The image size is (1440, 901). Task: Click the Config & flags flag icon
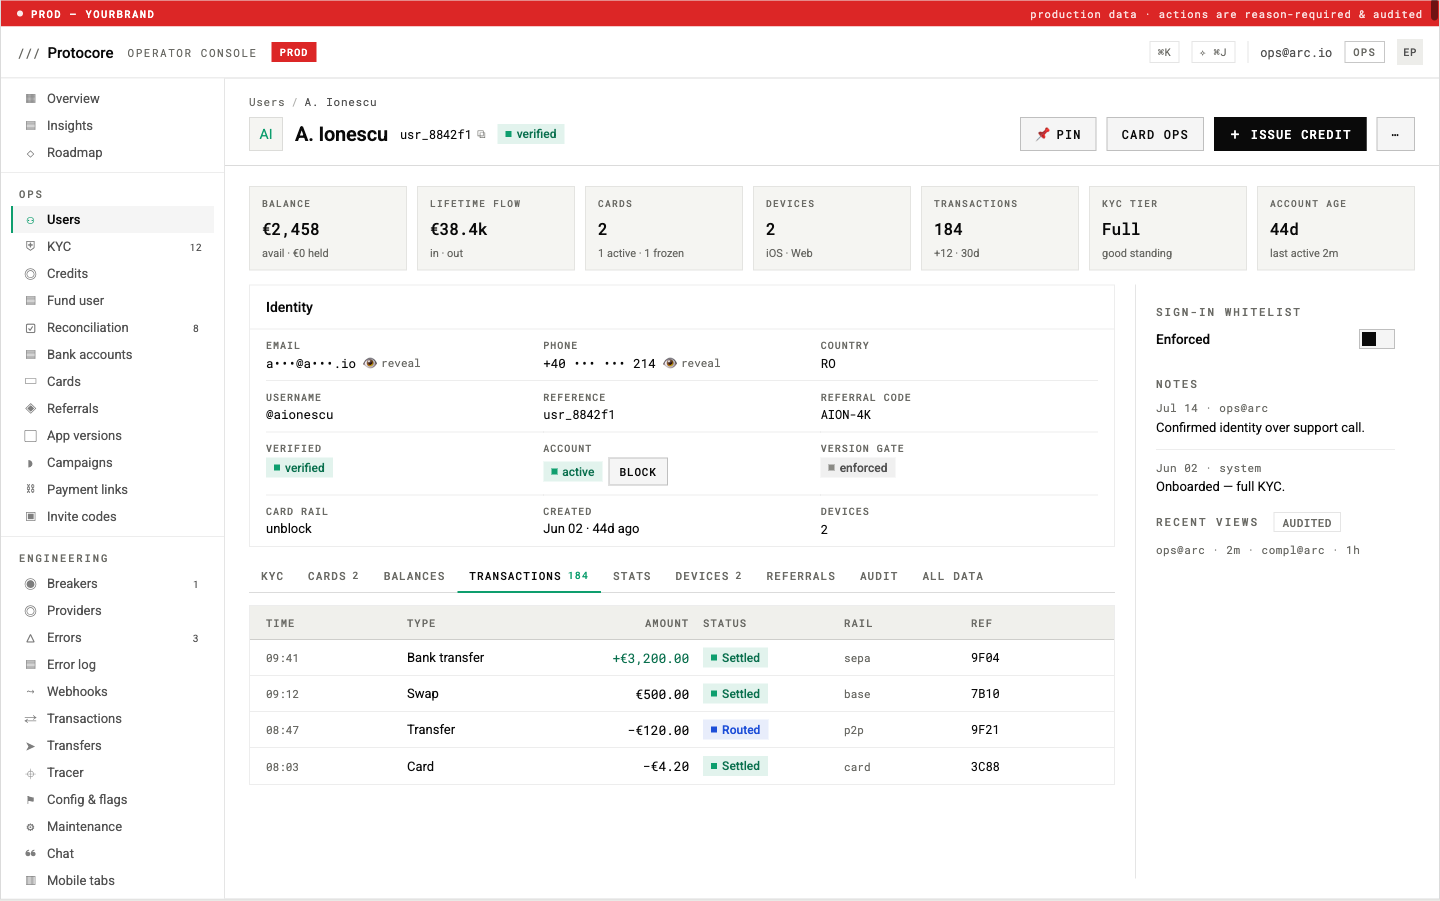[30, 800]
